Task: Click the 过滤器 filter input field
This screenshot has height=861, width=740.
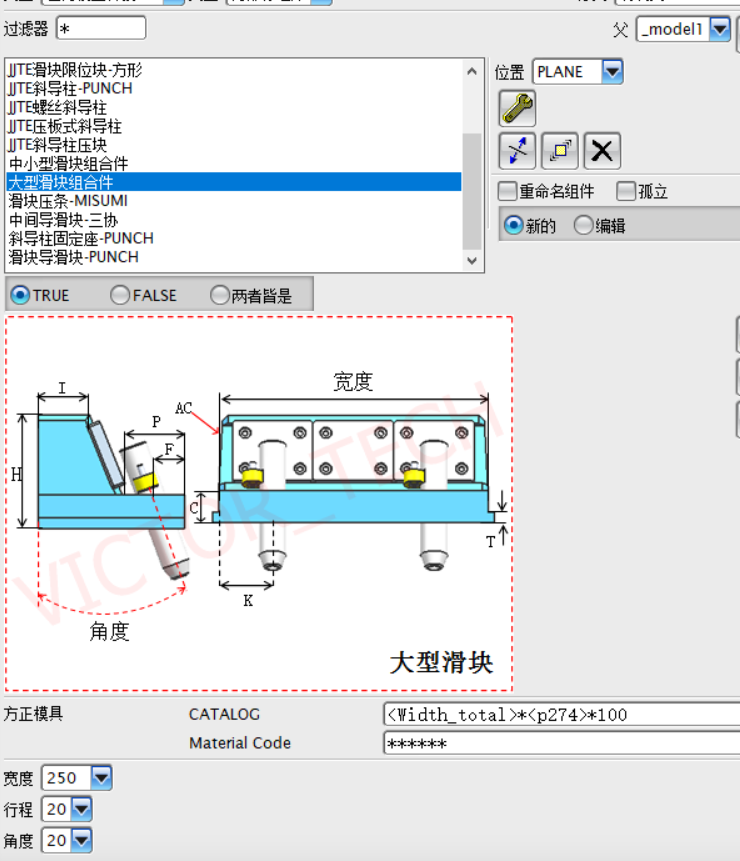Action: coord(101,28)
